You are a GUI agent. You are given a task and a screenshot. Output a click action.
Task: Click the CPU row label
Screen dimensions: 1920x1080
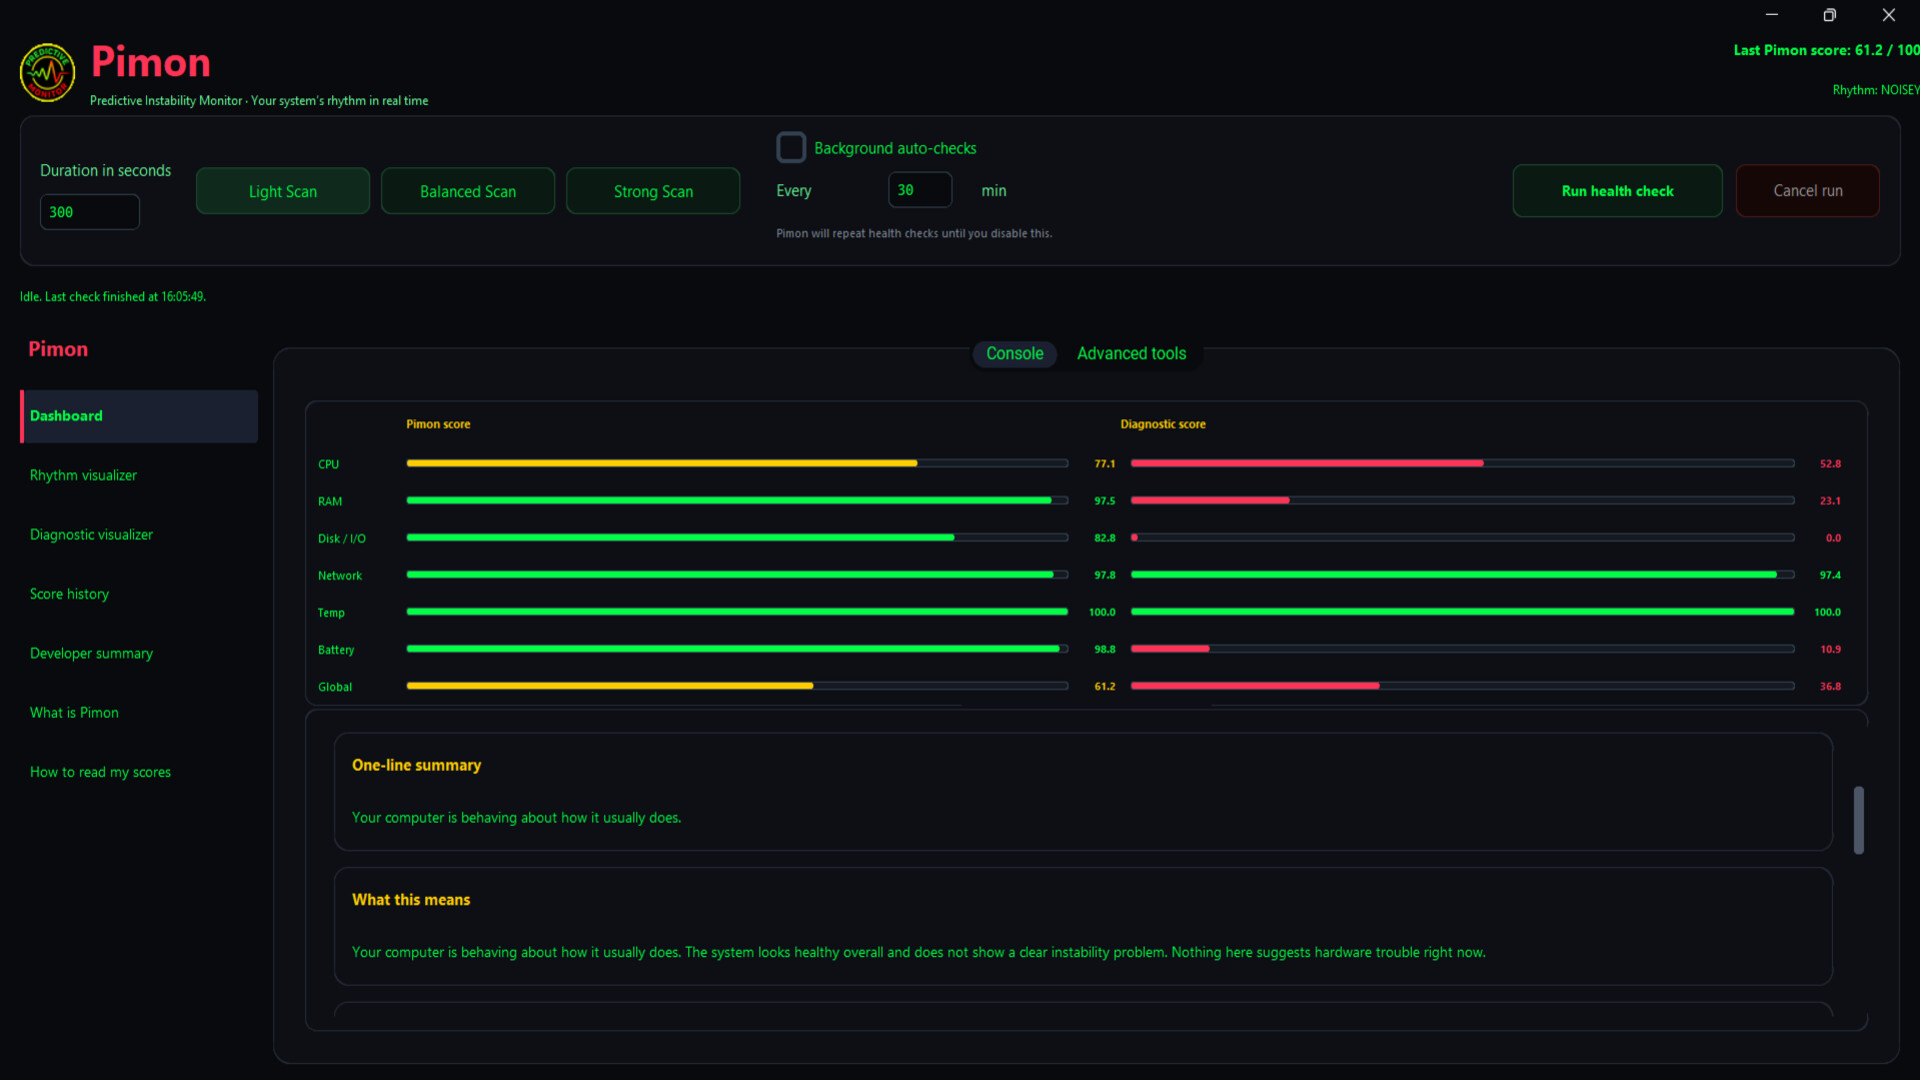tap(329, 464)
